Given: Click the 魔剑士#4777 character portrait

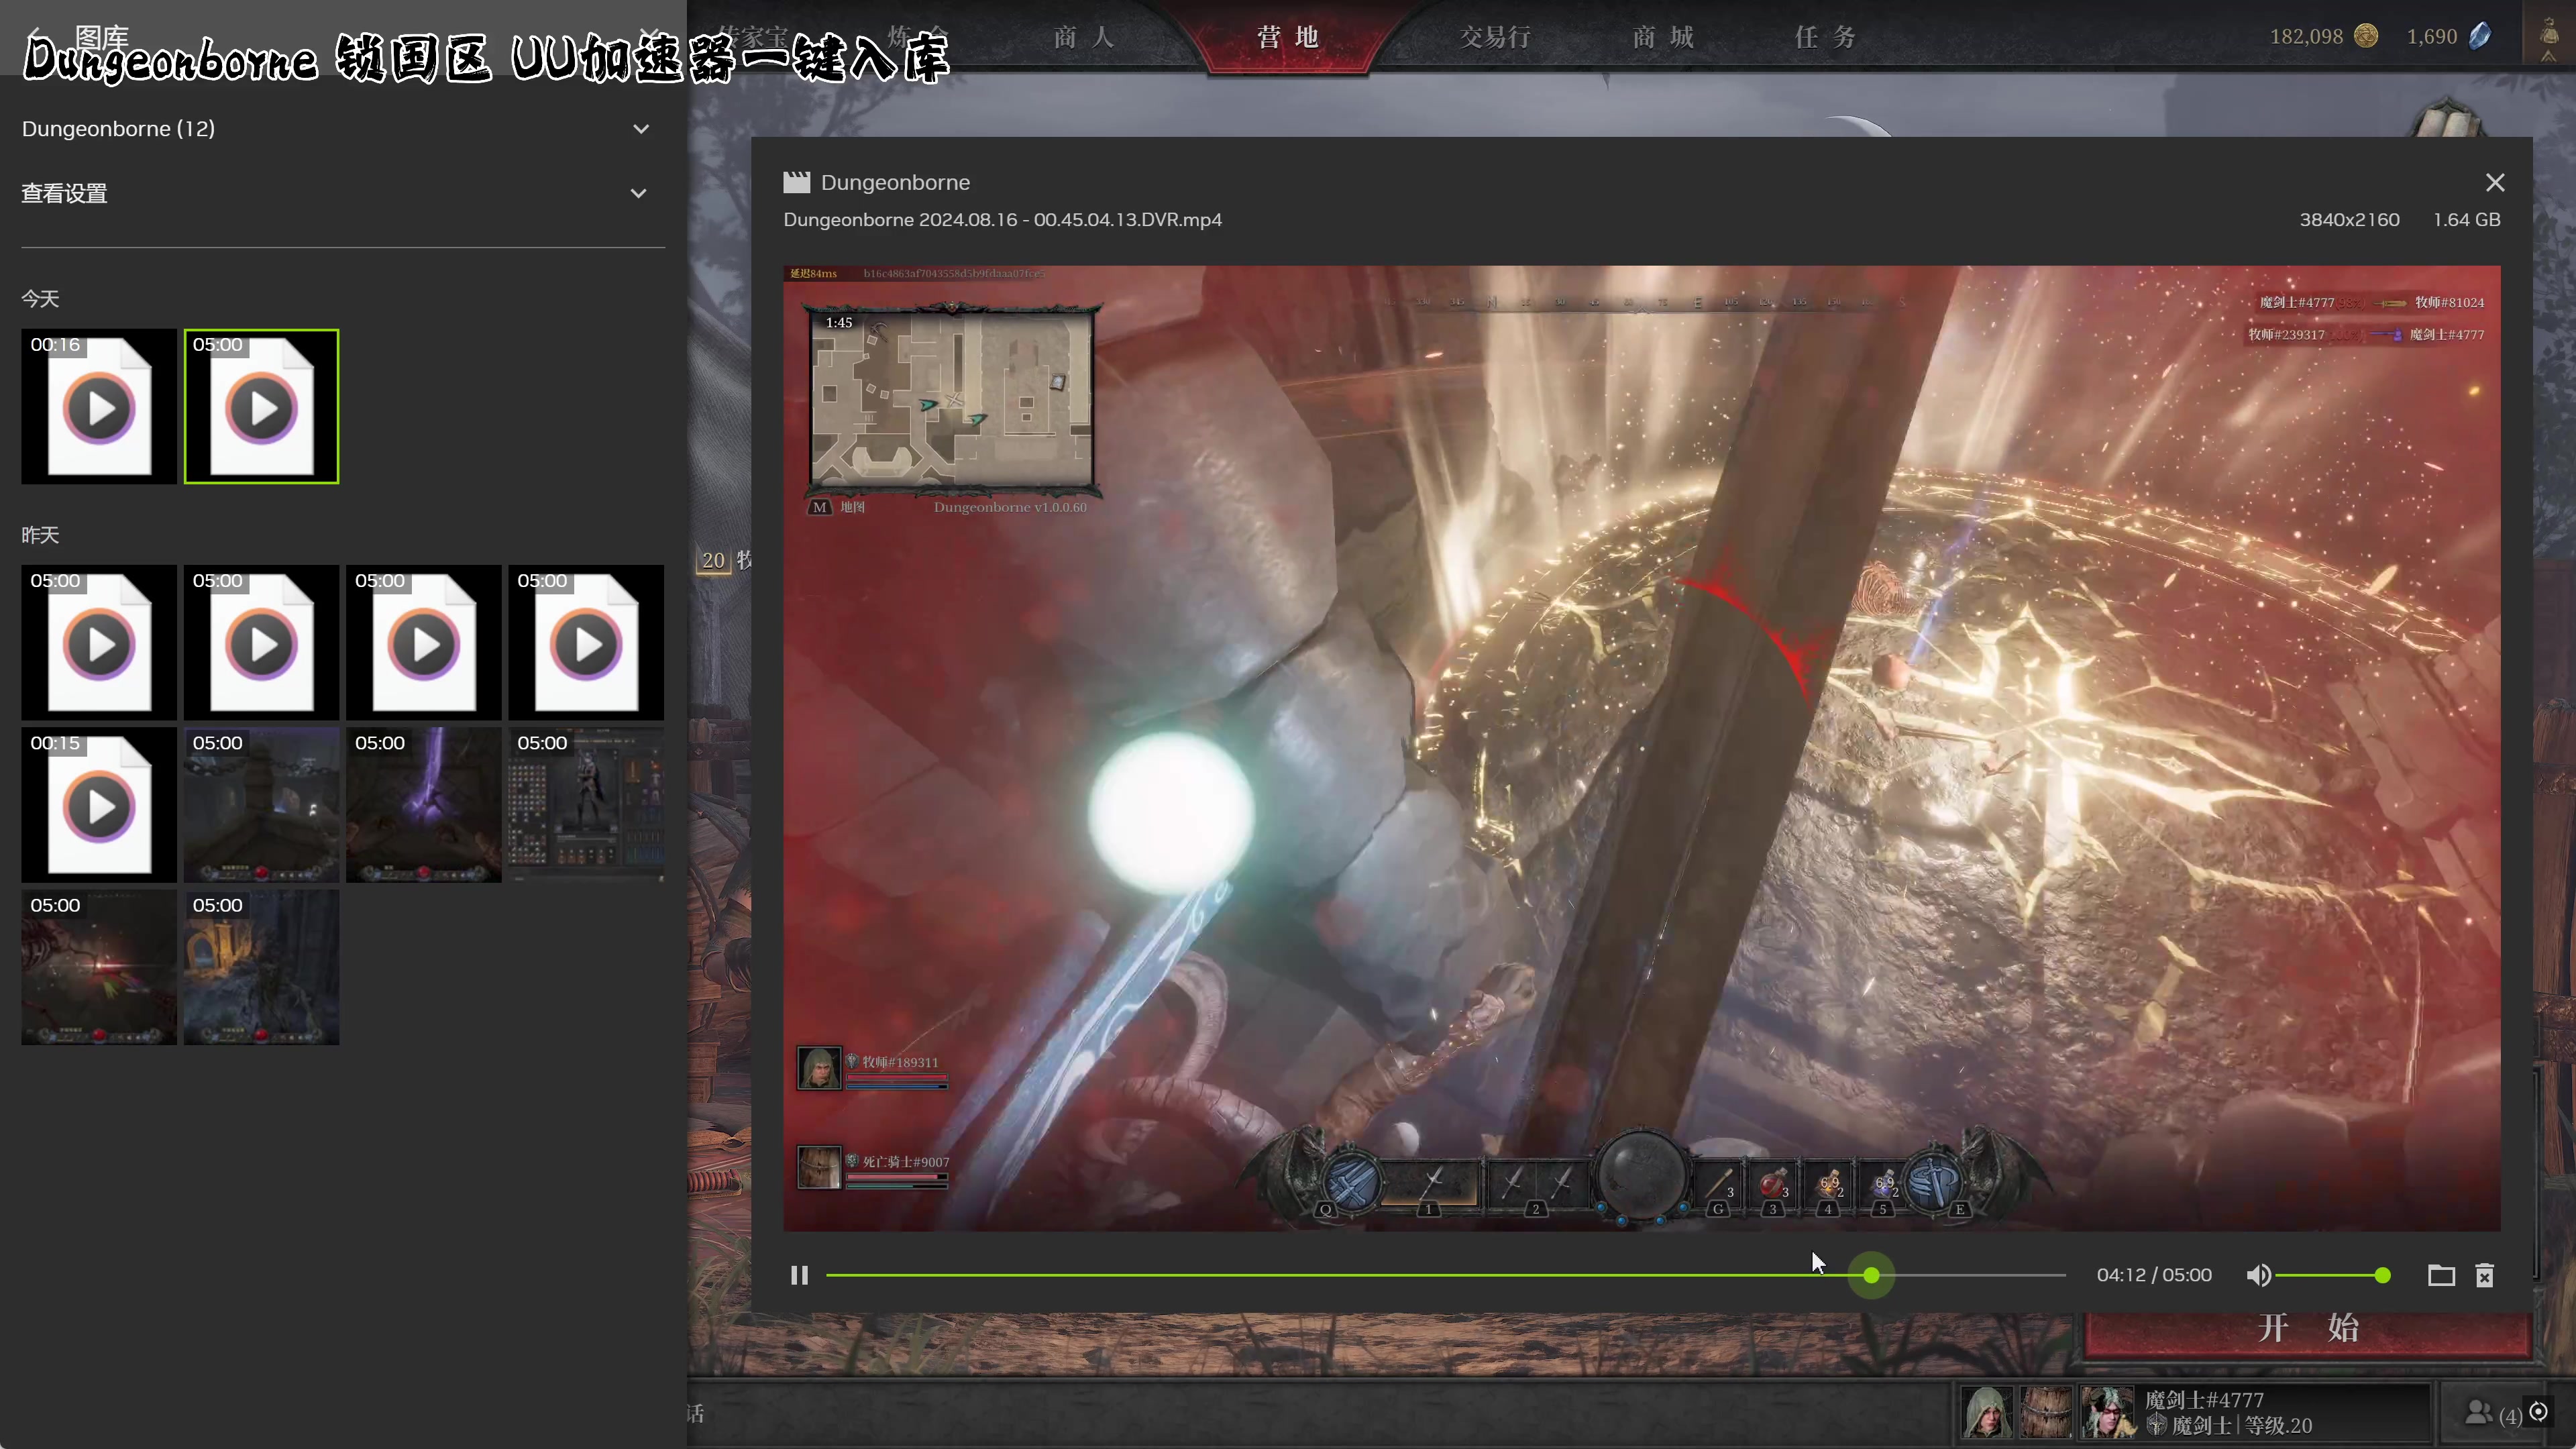Looking at the screenshot, I should click(2108, 1411).
